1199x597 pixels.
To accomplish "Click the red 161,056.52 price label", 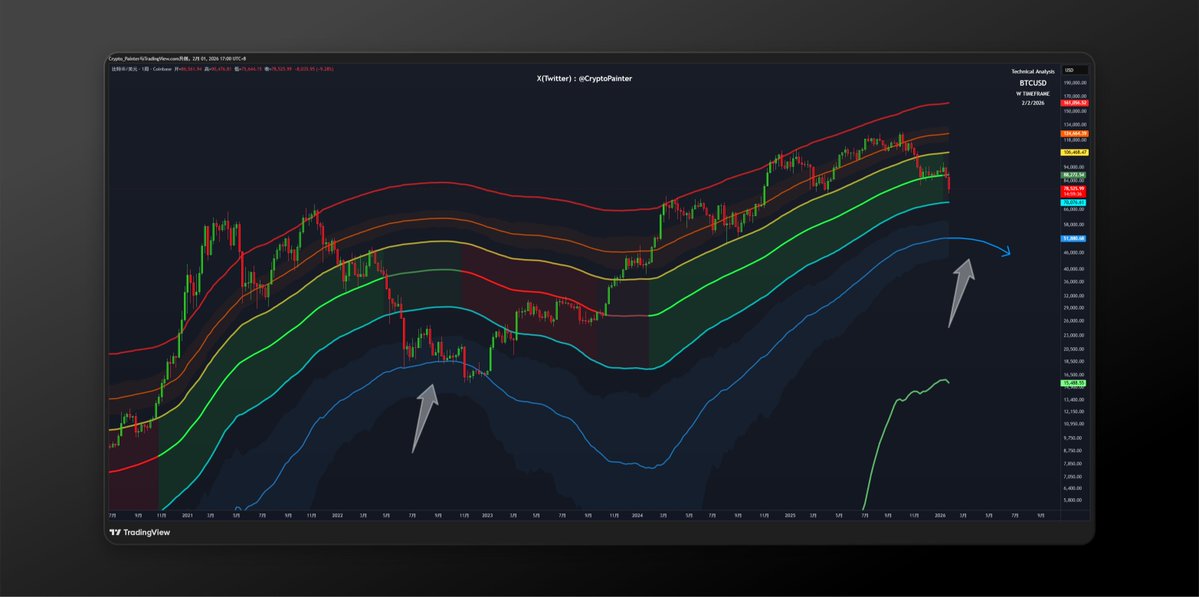I will coord(1075,103).
